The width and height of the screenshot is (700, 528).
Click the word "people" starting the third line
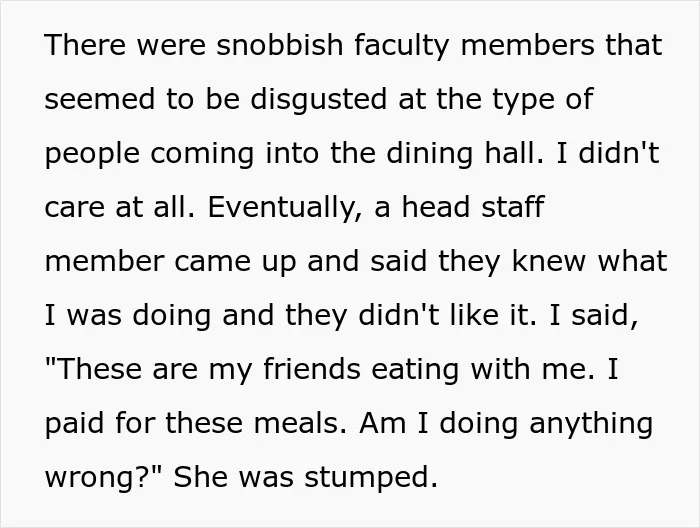92,155
